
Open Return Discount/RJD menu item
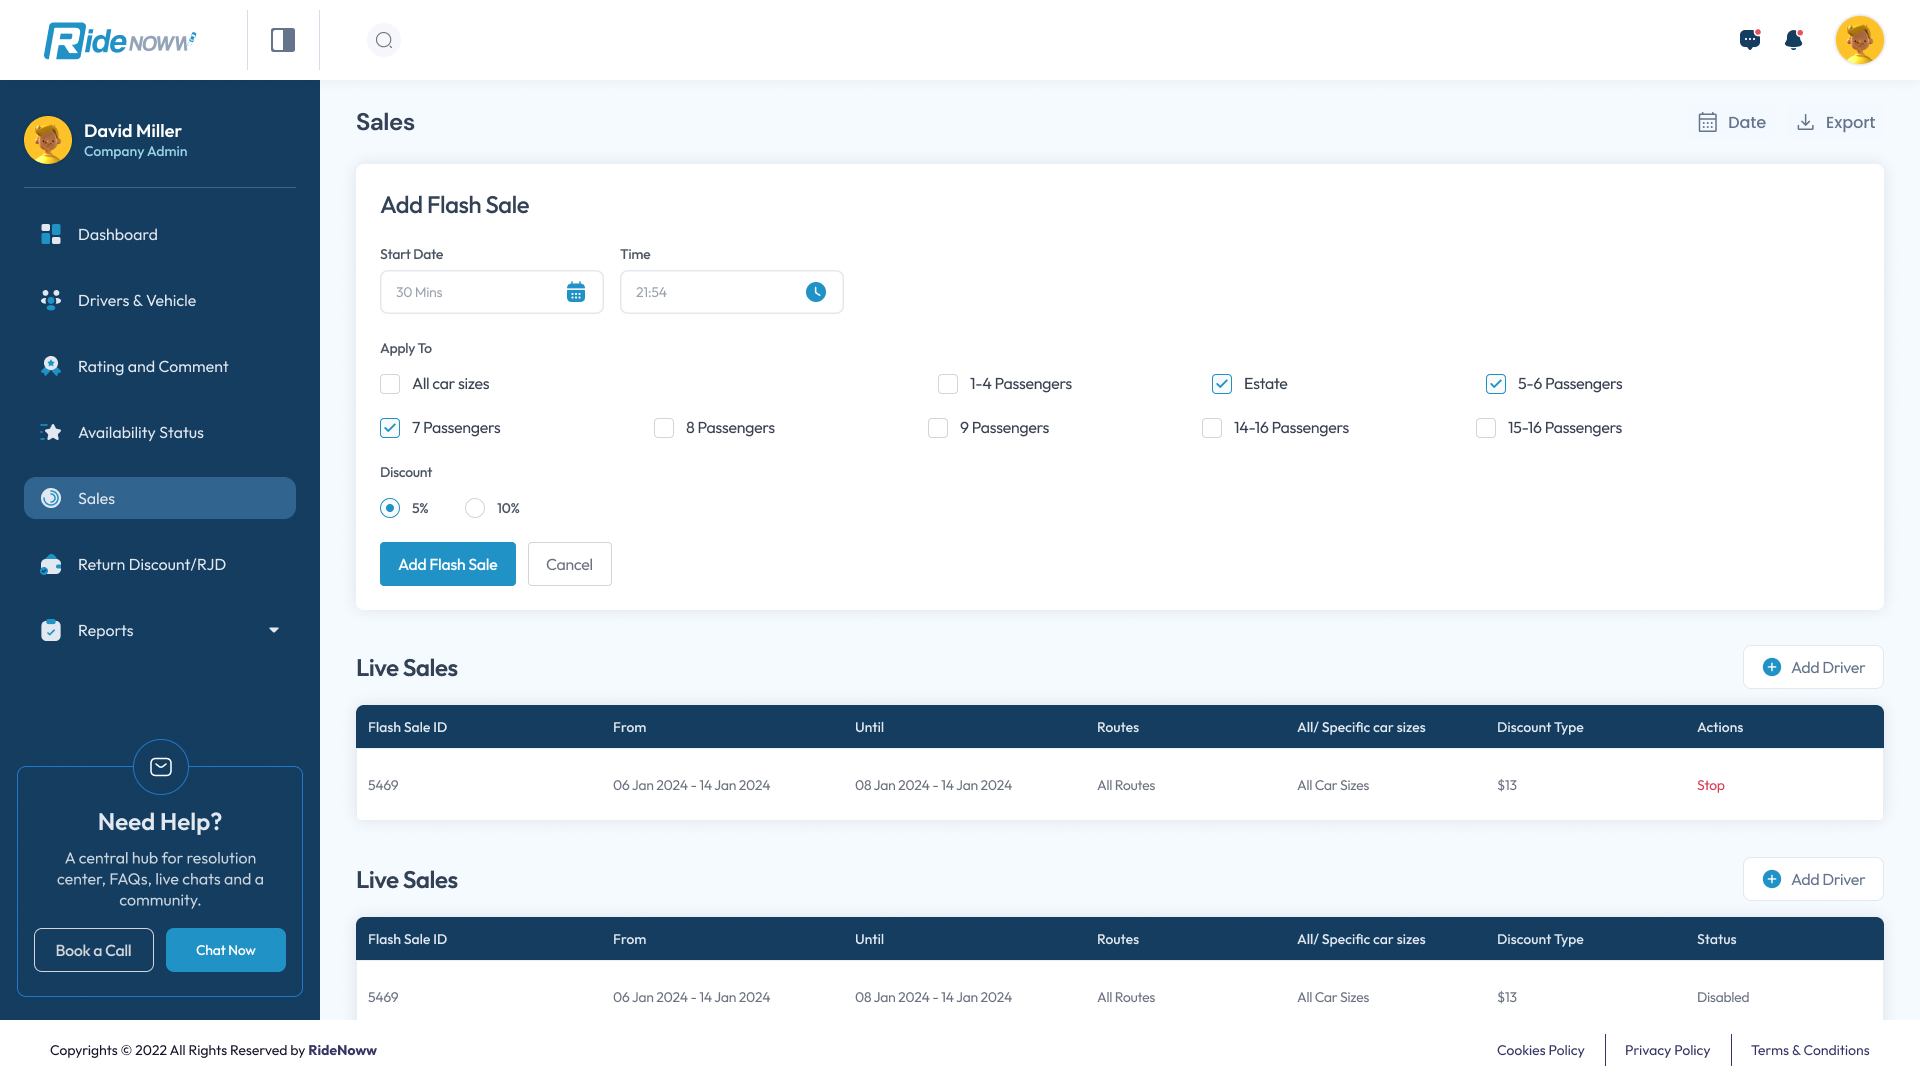[x=160, y=564]
